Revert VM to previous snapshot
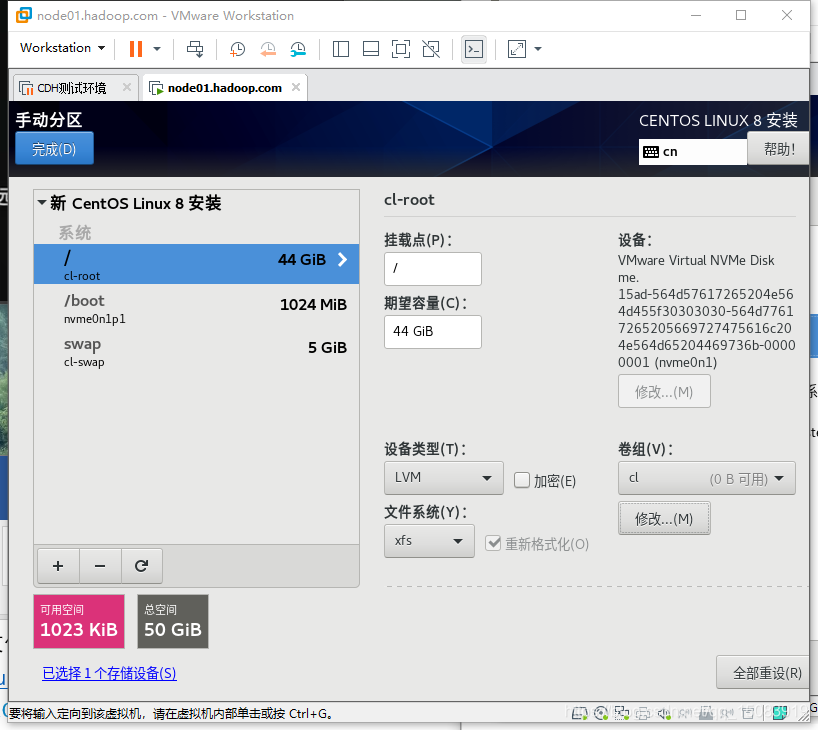Screen dimensions: 818x730 (x=268, y=49)
